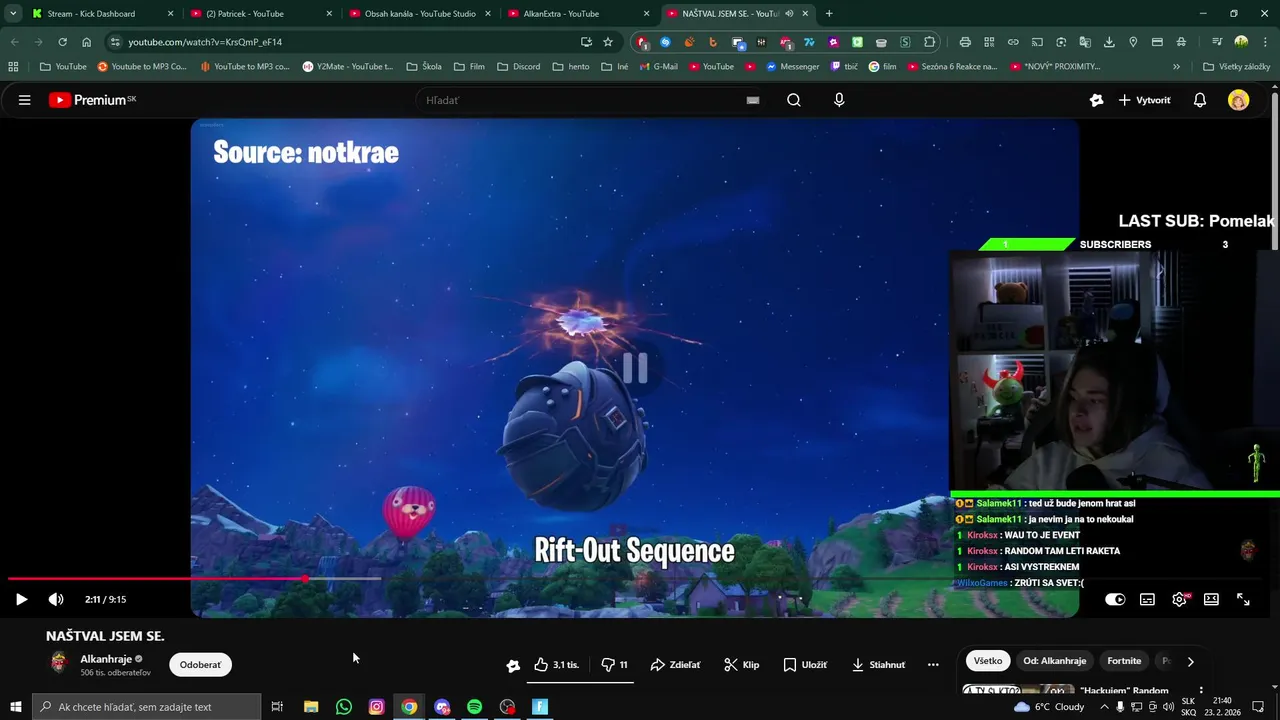Open the Extensions puzzle icon

[x=929, y=42]
